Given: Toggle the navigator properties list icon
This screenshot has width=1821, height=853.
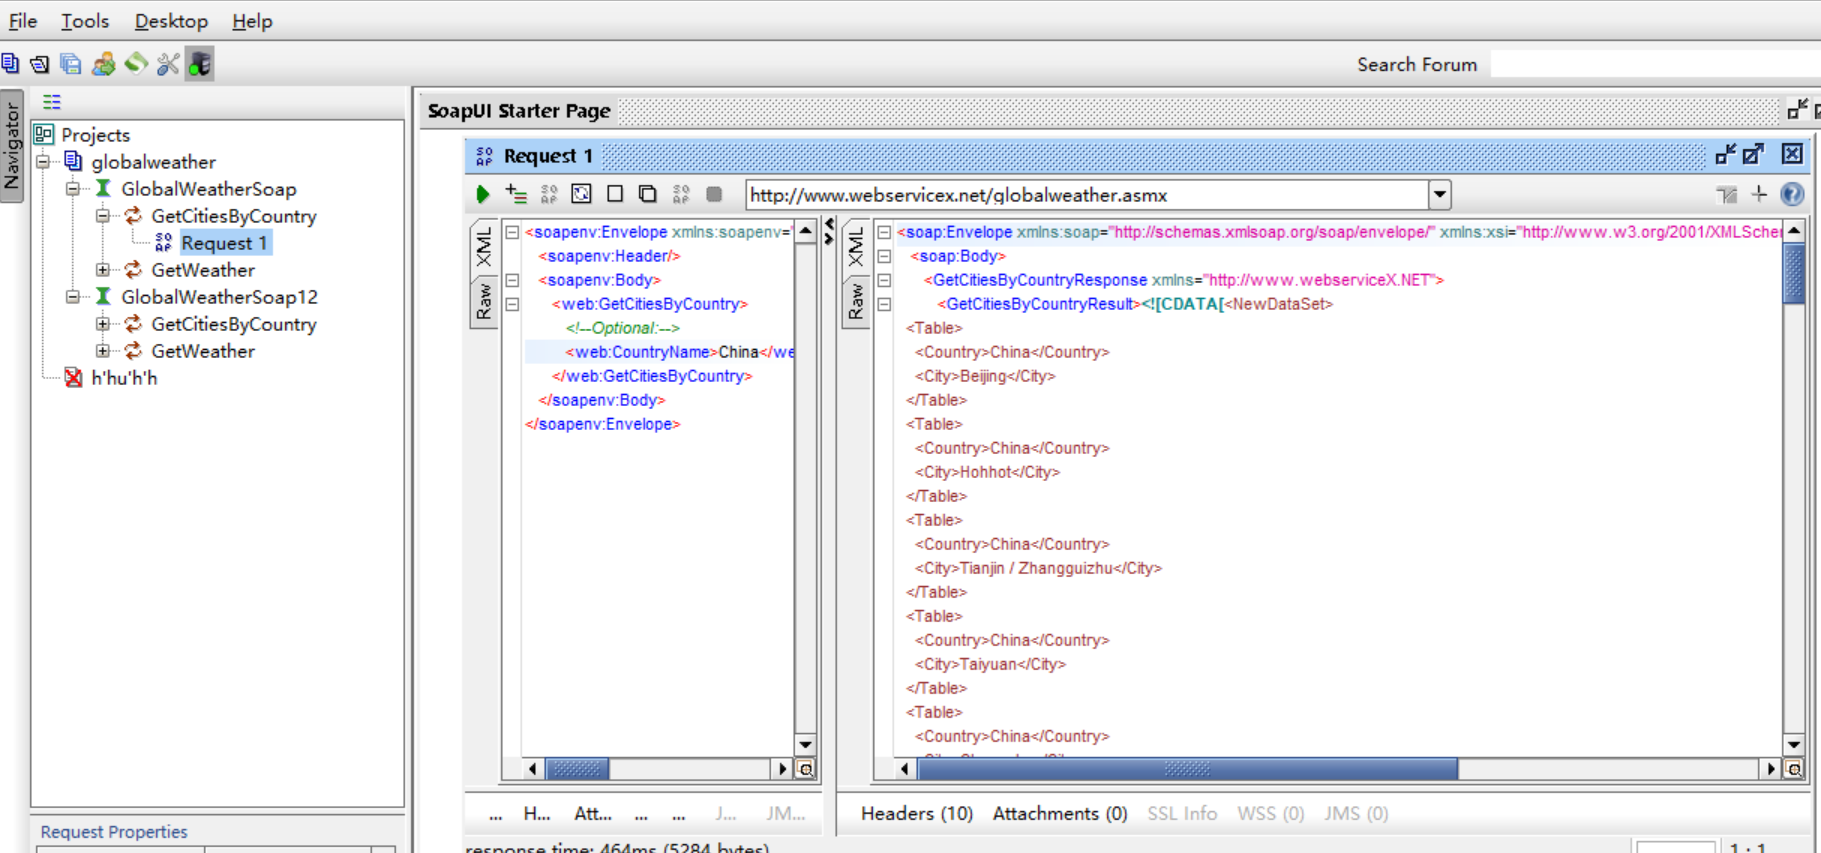Looking at the screenshot, I should (52, 102).
